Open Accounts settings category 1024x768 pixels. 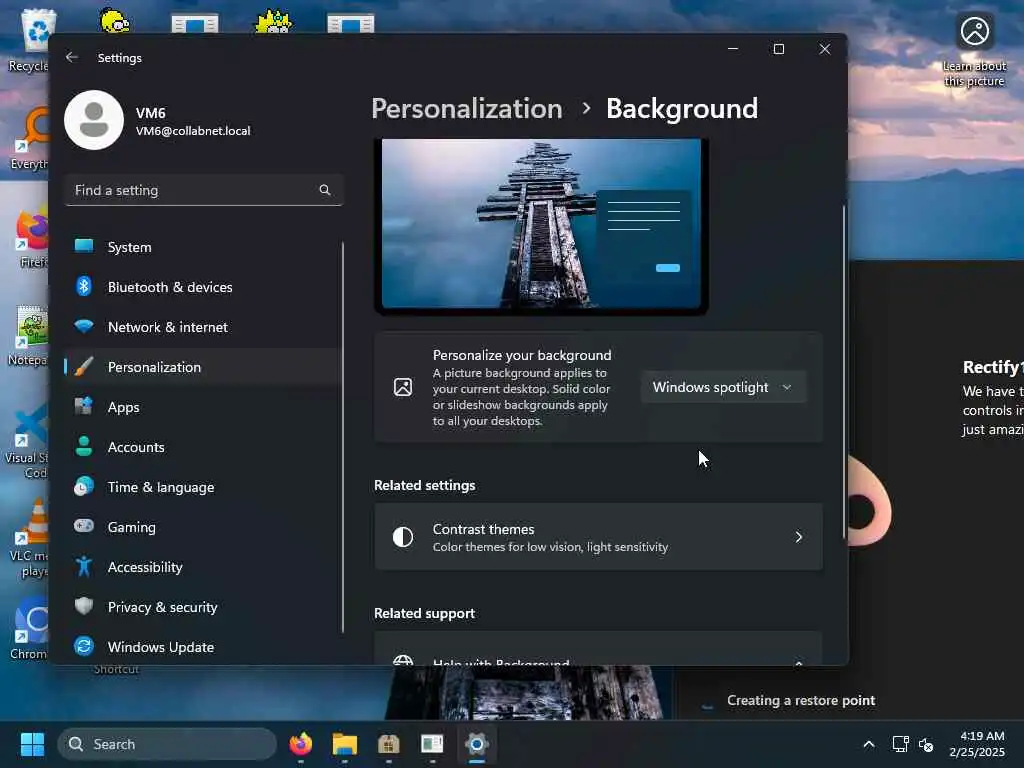[203, 447]
